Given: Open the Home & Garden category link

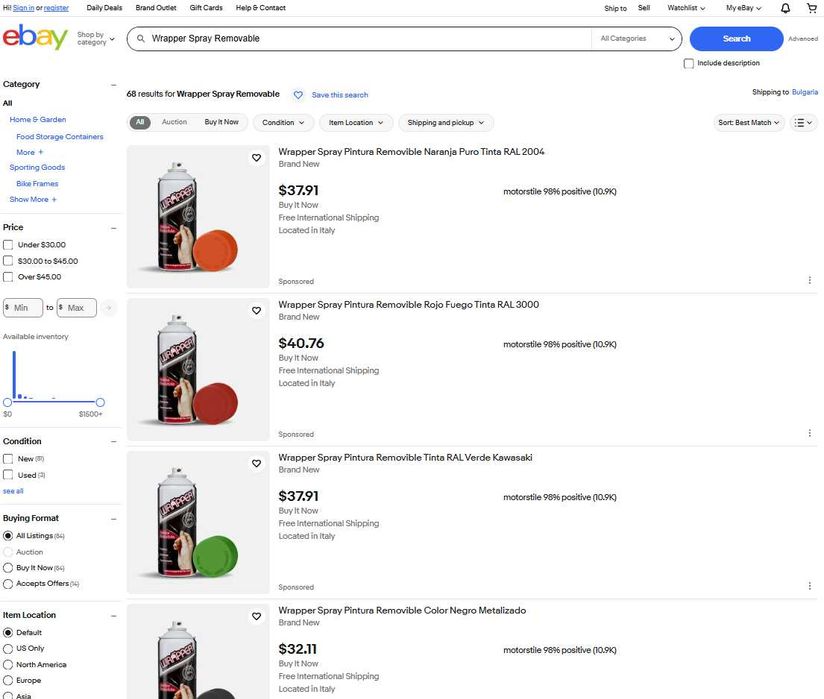Looking at the screenshot, I should pyautogui.click(x=38, y=120).
